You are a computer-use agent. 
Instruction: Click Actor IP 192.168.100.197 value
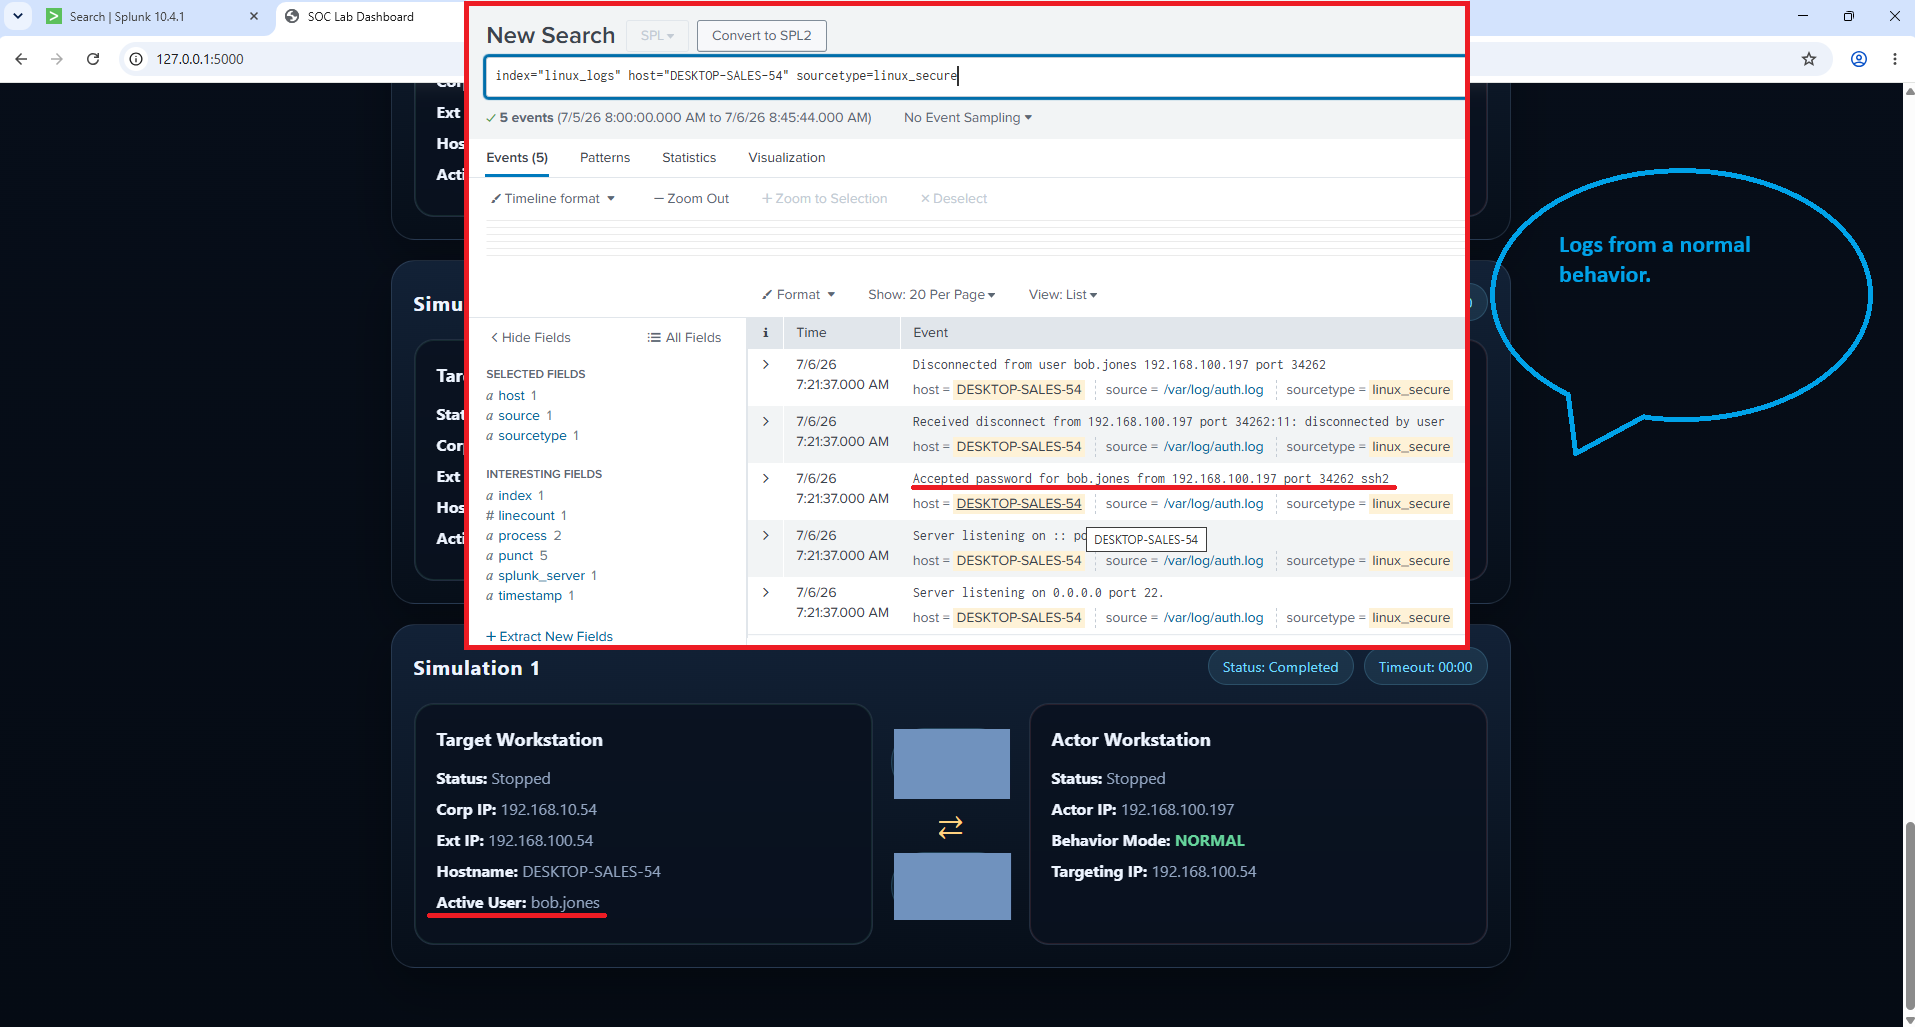point(1177,810)
